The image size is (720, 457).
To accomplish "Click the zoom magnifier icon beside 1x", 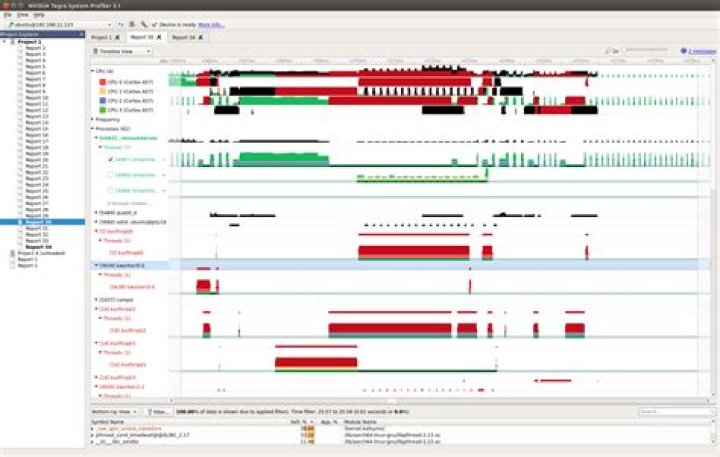I will pos(608,51).
